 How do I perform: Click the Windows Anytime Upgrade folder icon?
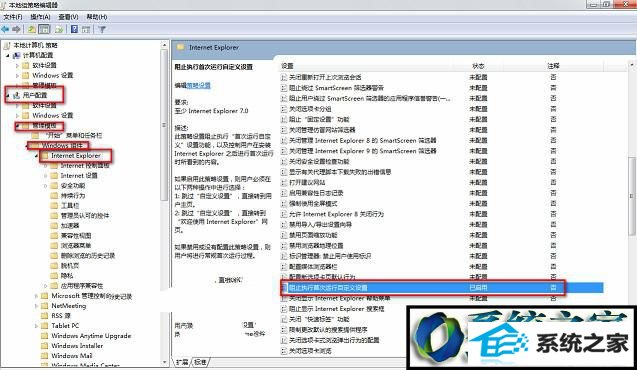pos(45,336)
